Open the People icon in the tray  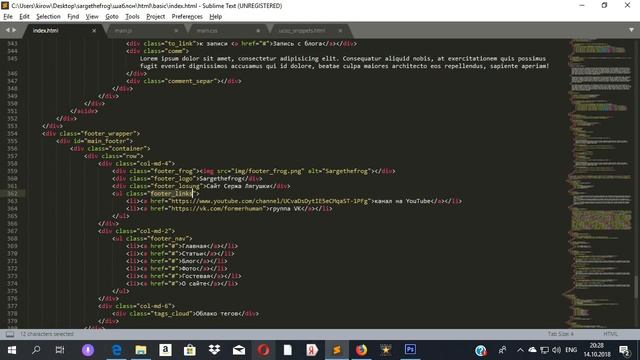pyautogui.click(x=502, y=350)
